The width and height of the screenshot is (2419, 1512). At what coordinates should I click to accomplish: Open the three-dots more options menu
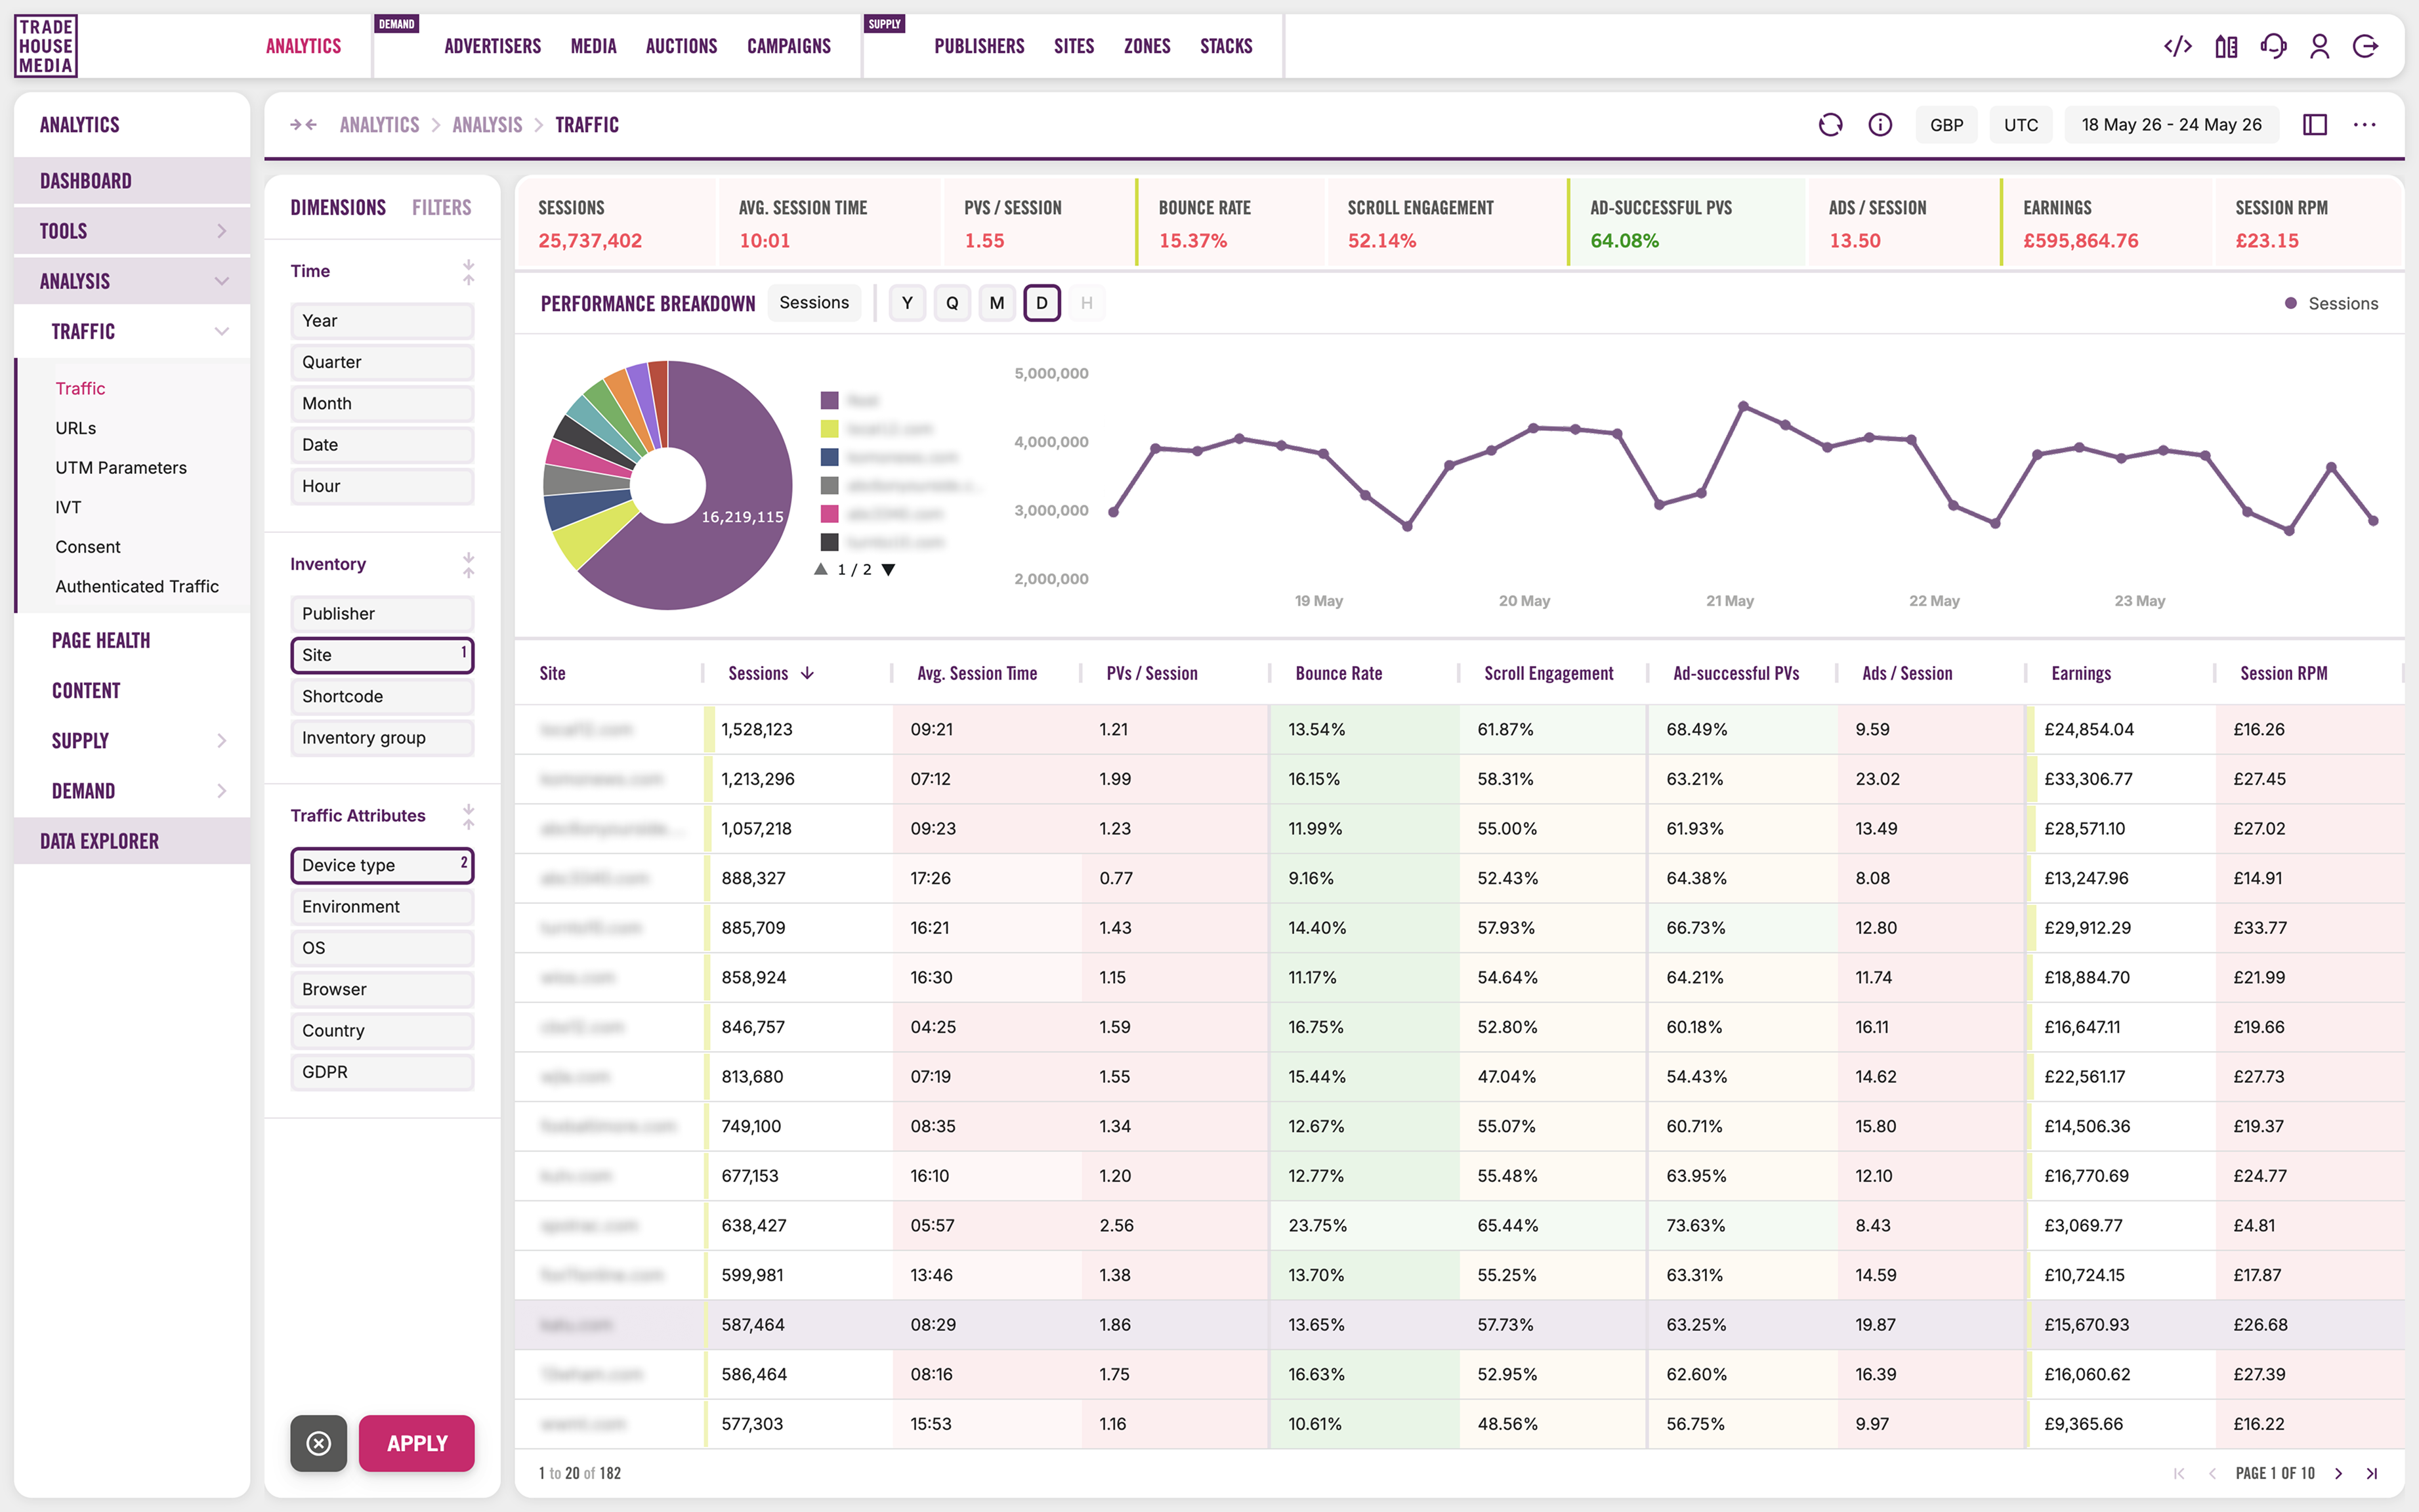[2365, 124]
